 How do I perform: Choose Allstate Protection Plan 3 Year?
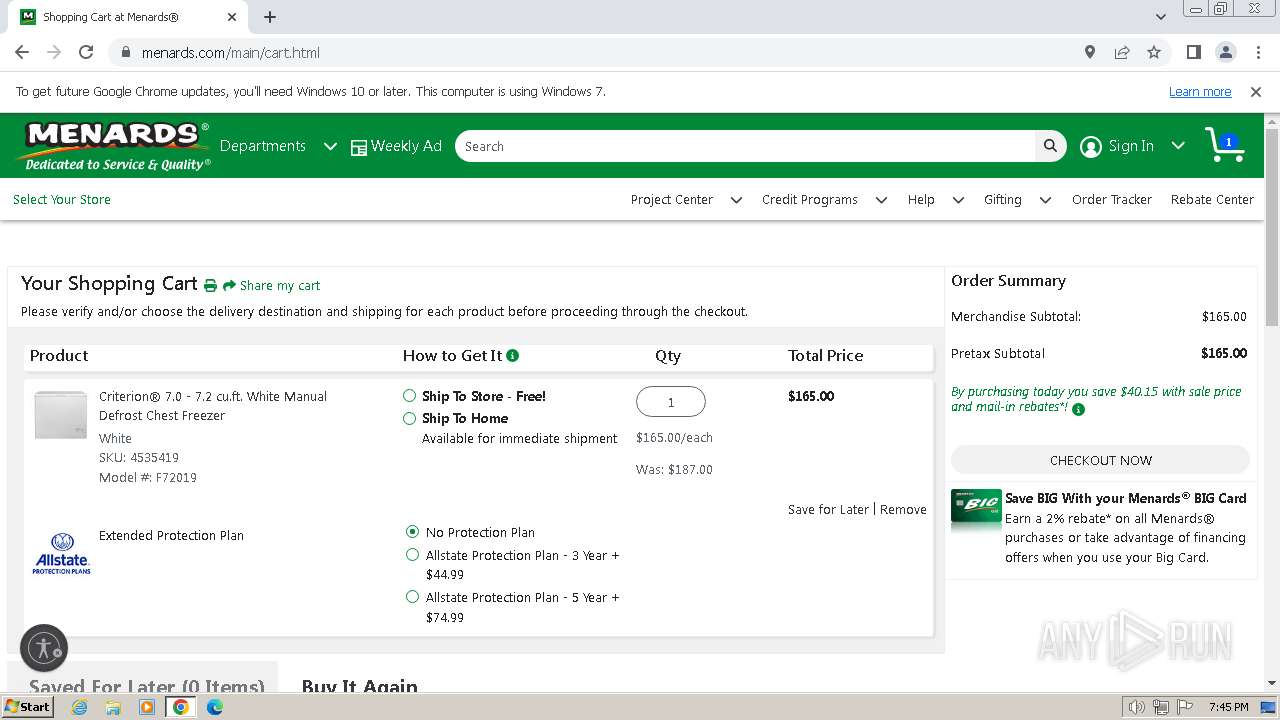[412, 555]
